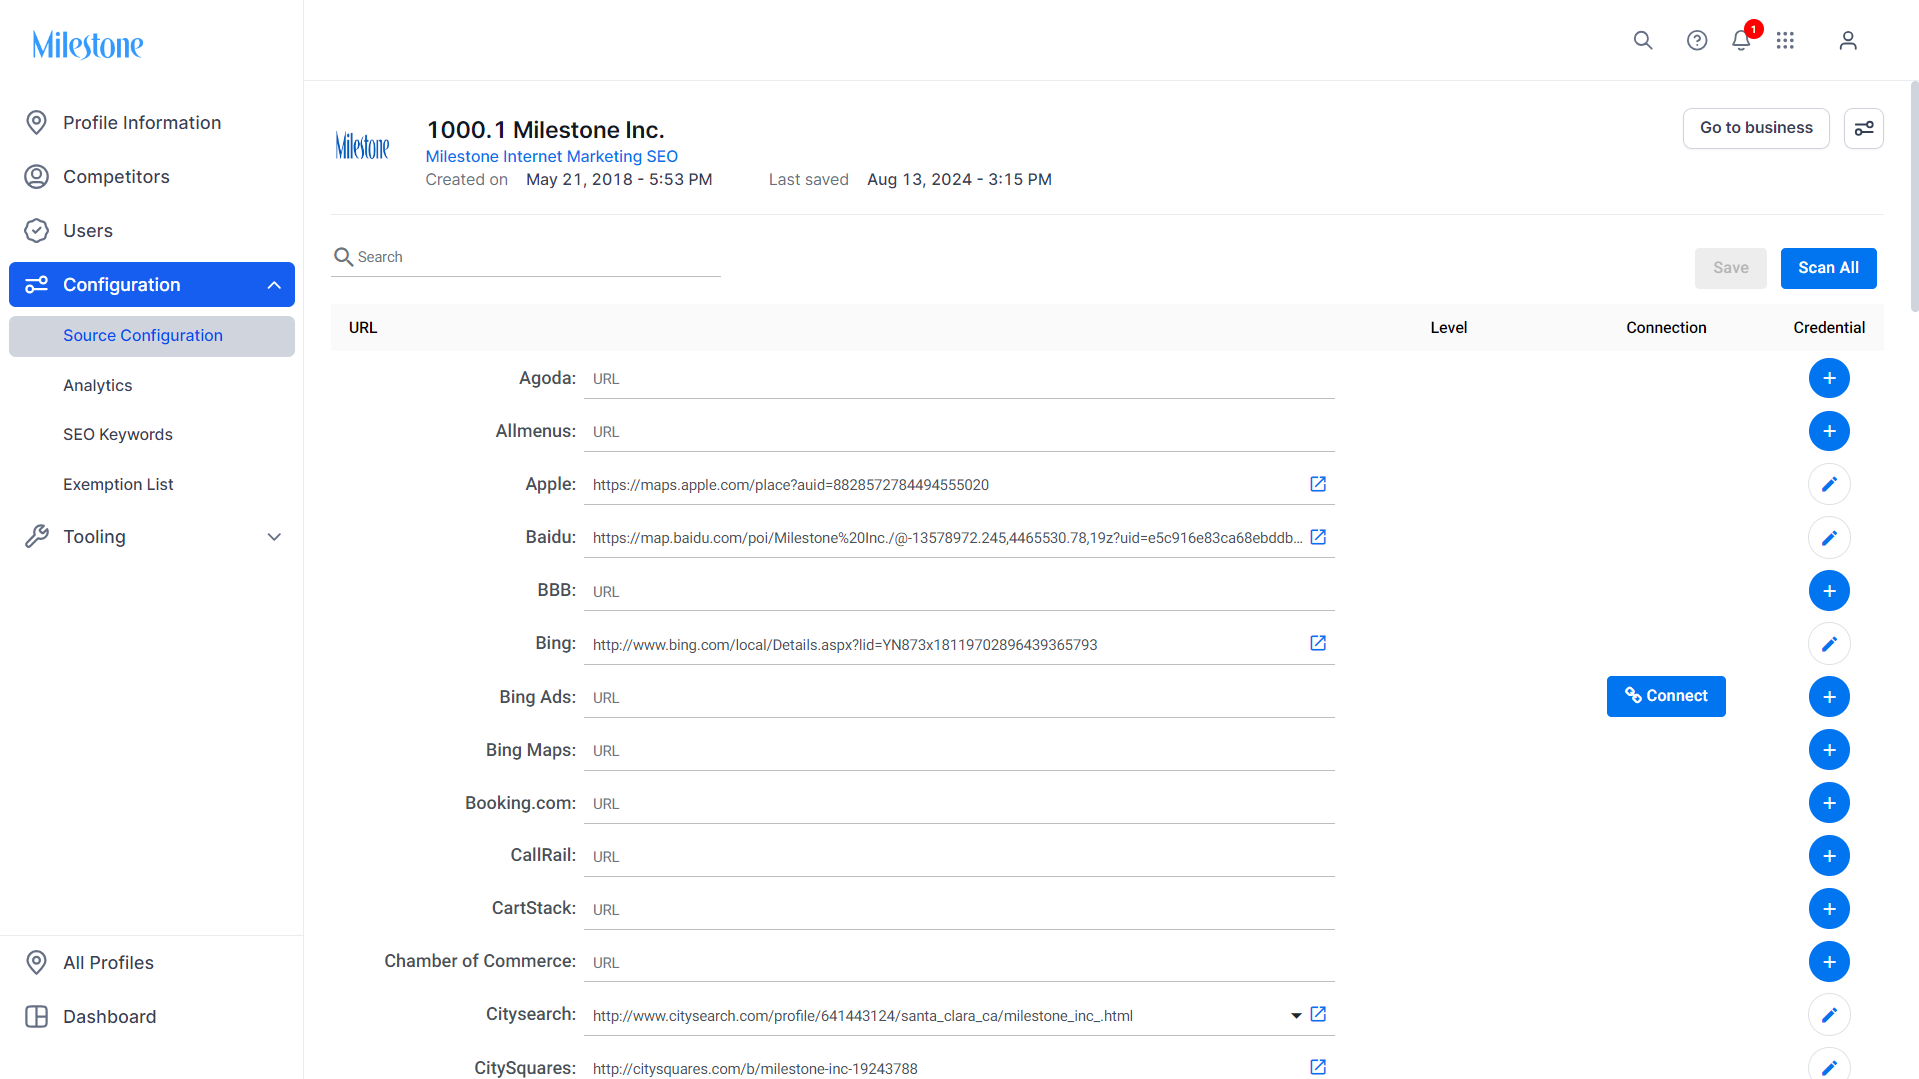Image resolution: width=1919 pixels, height=1079 pixels.
Task: Open the user account icon
Action: coord(1848,40)
